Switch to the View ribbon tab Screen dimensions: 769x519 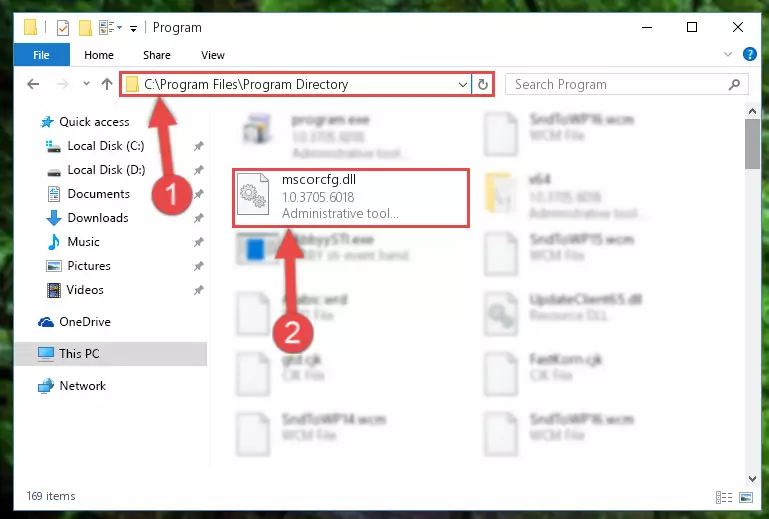tap(213, 55)
